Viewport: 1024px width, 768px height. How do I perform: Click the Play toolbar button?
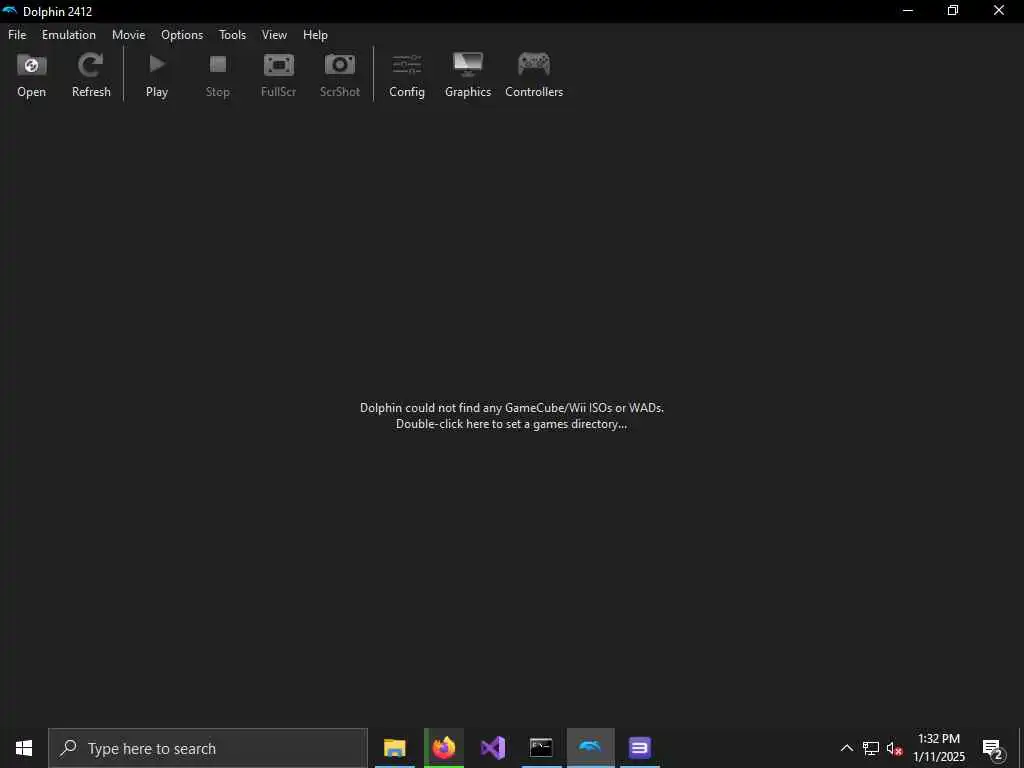(157, 74)
